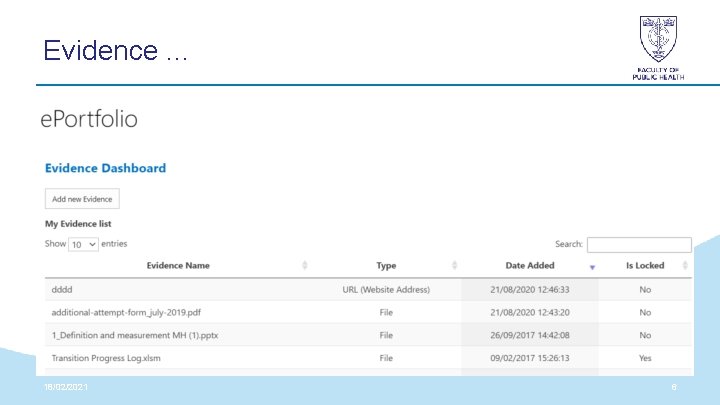Focus the Search input field
Screen dimensions: 720x405
pyautogui.click(x=639, y=245)
